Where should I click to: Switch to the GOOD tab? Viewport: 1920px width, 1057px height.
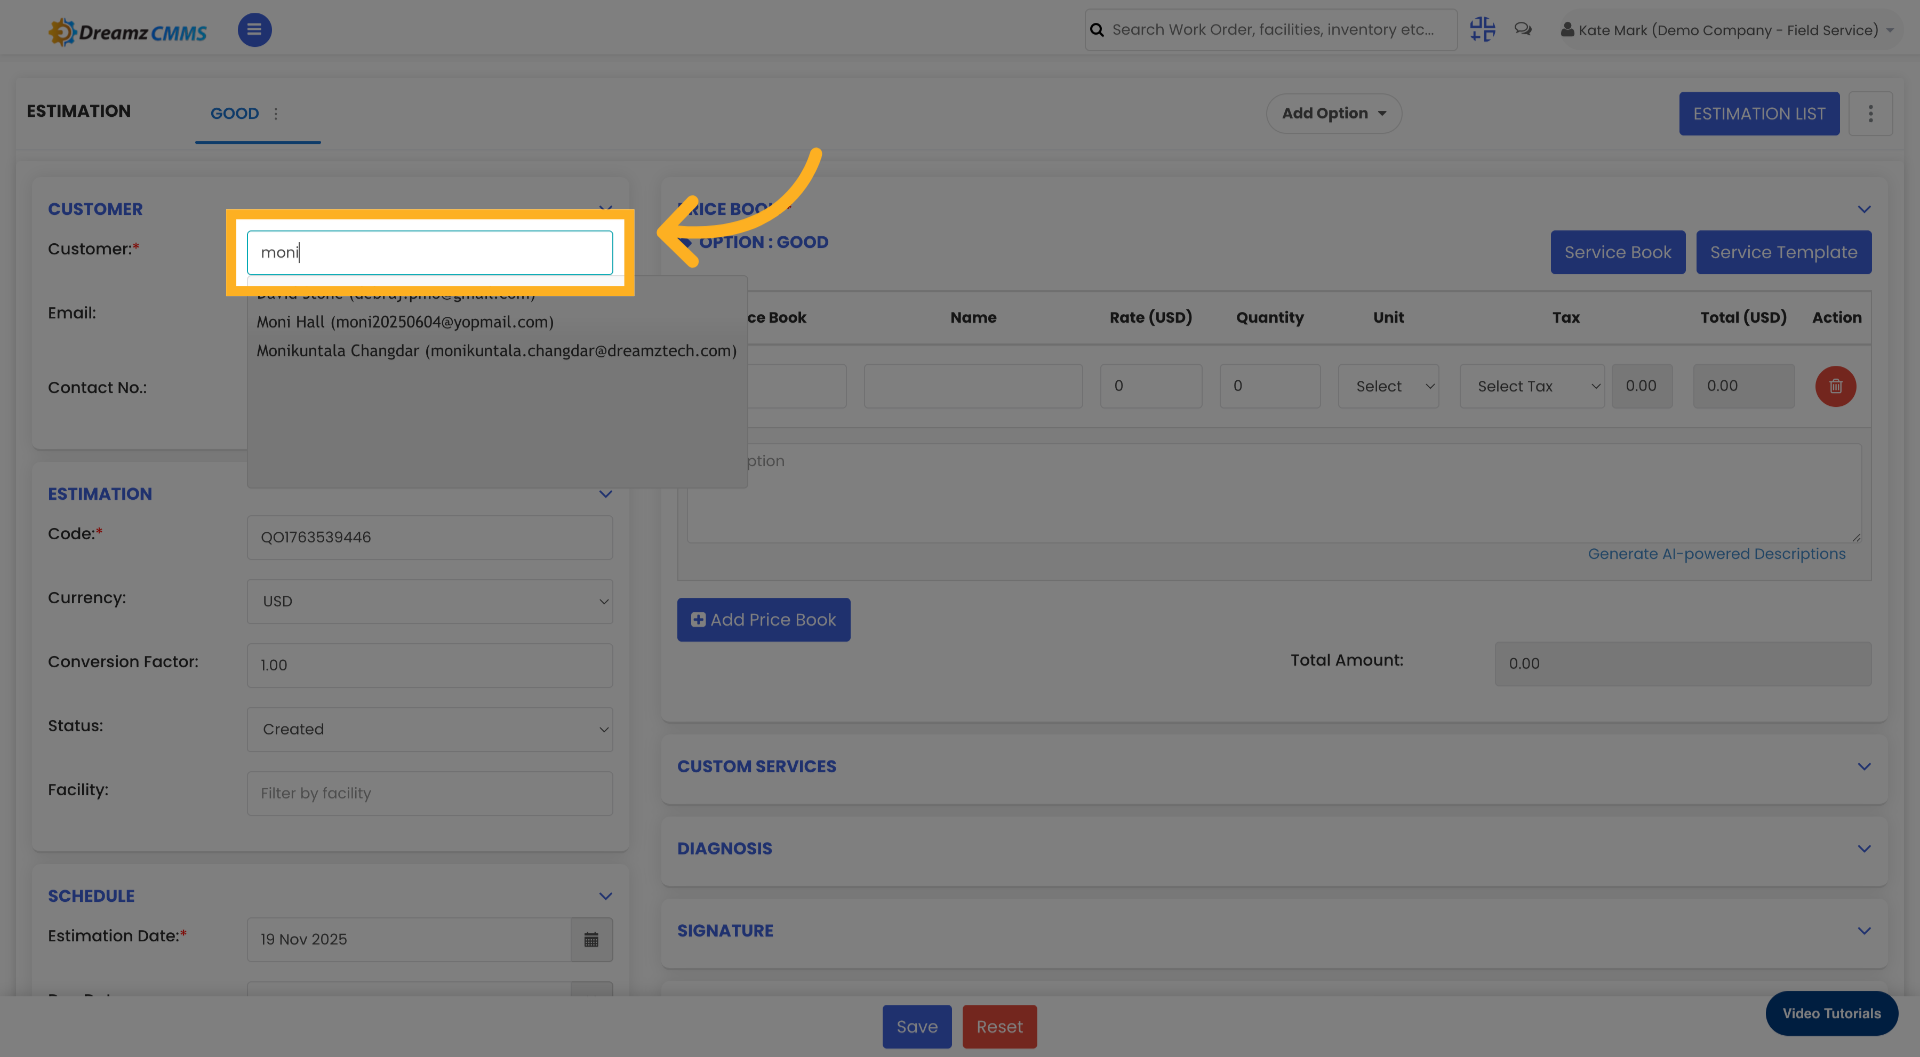[x=234, y=114]
